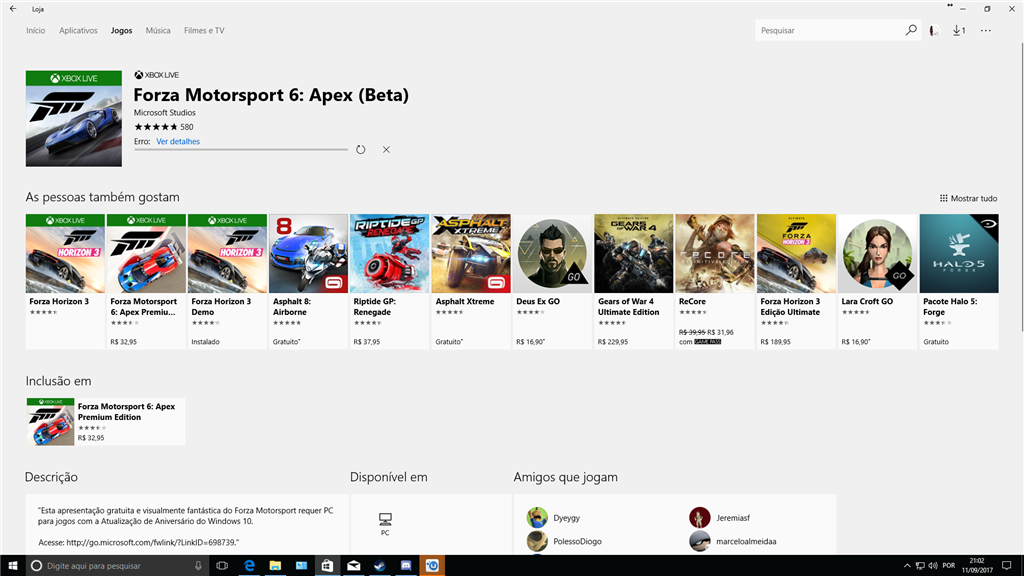
Task: Cancel the Forza download with X
Action: (387, 150)
